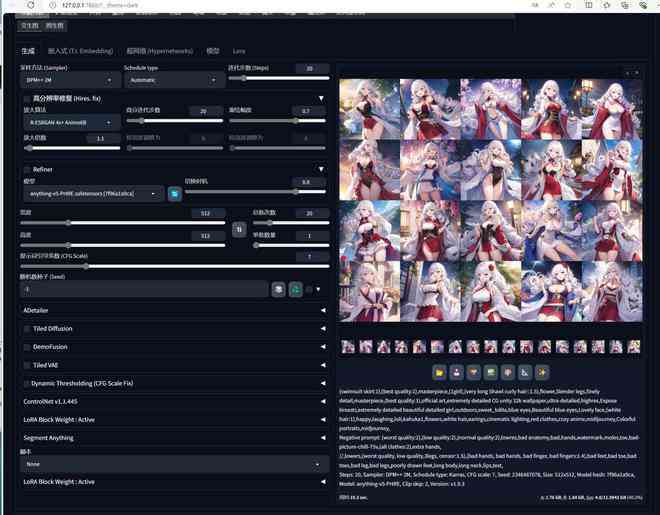The height and width of the screenshot is (515, 660).
Task: Collapse the Refiner section arrow
Action: tap(321, 169)
